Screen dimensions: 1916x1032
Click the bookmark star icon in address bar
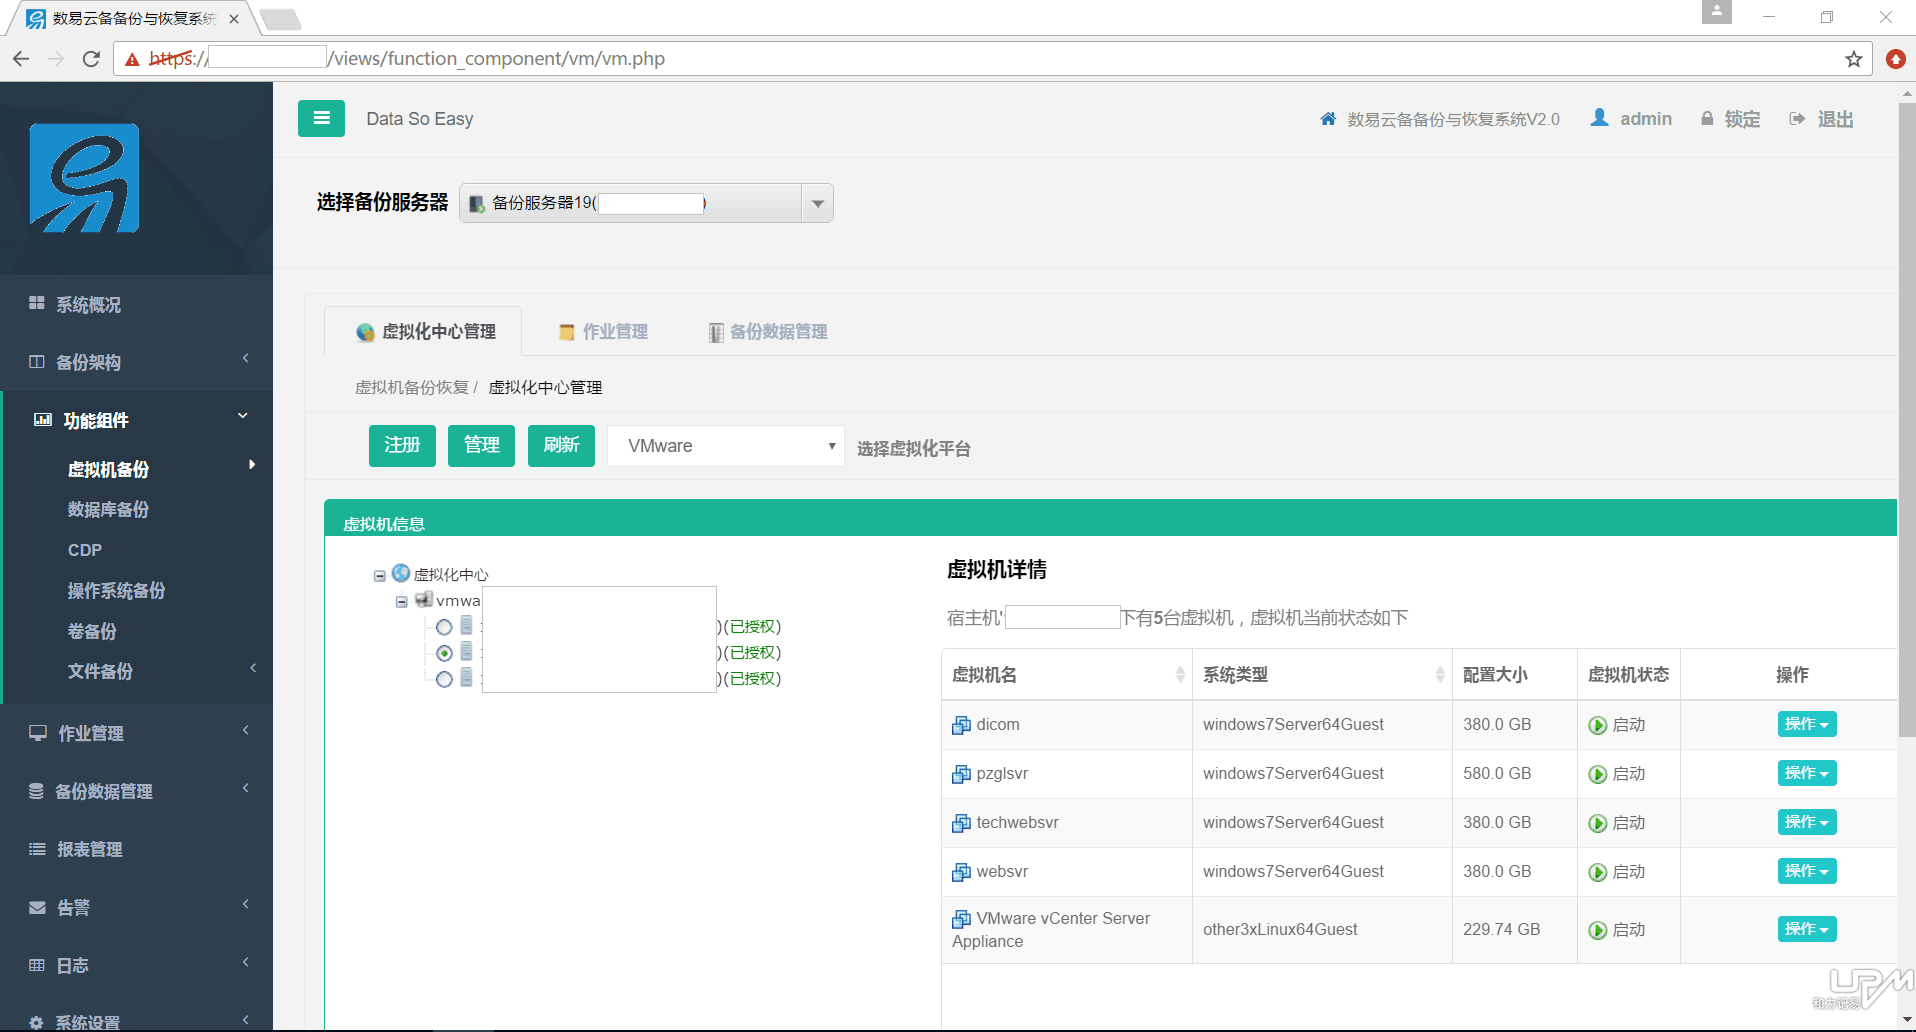[1854, 59]
